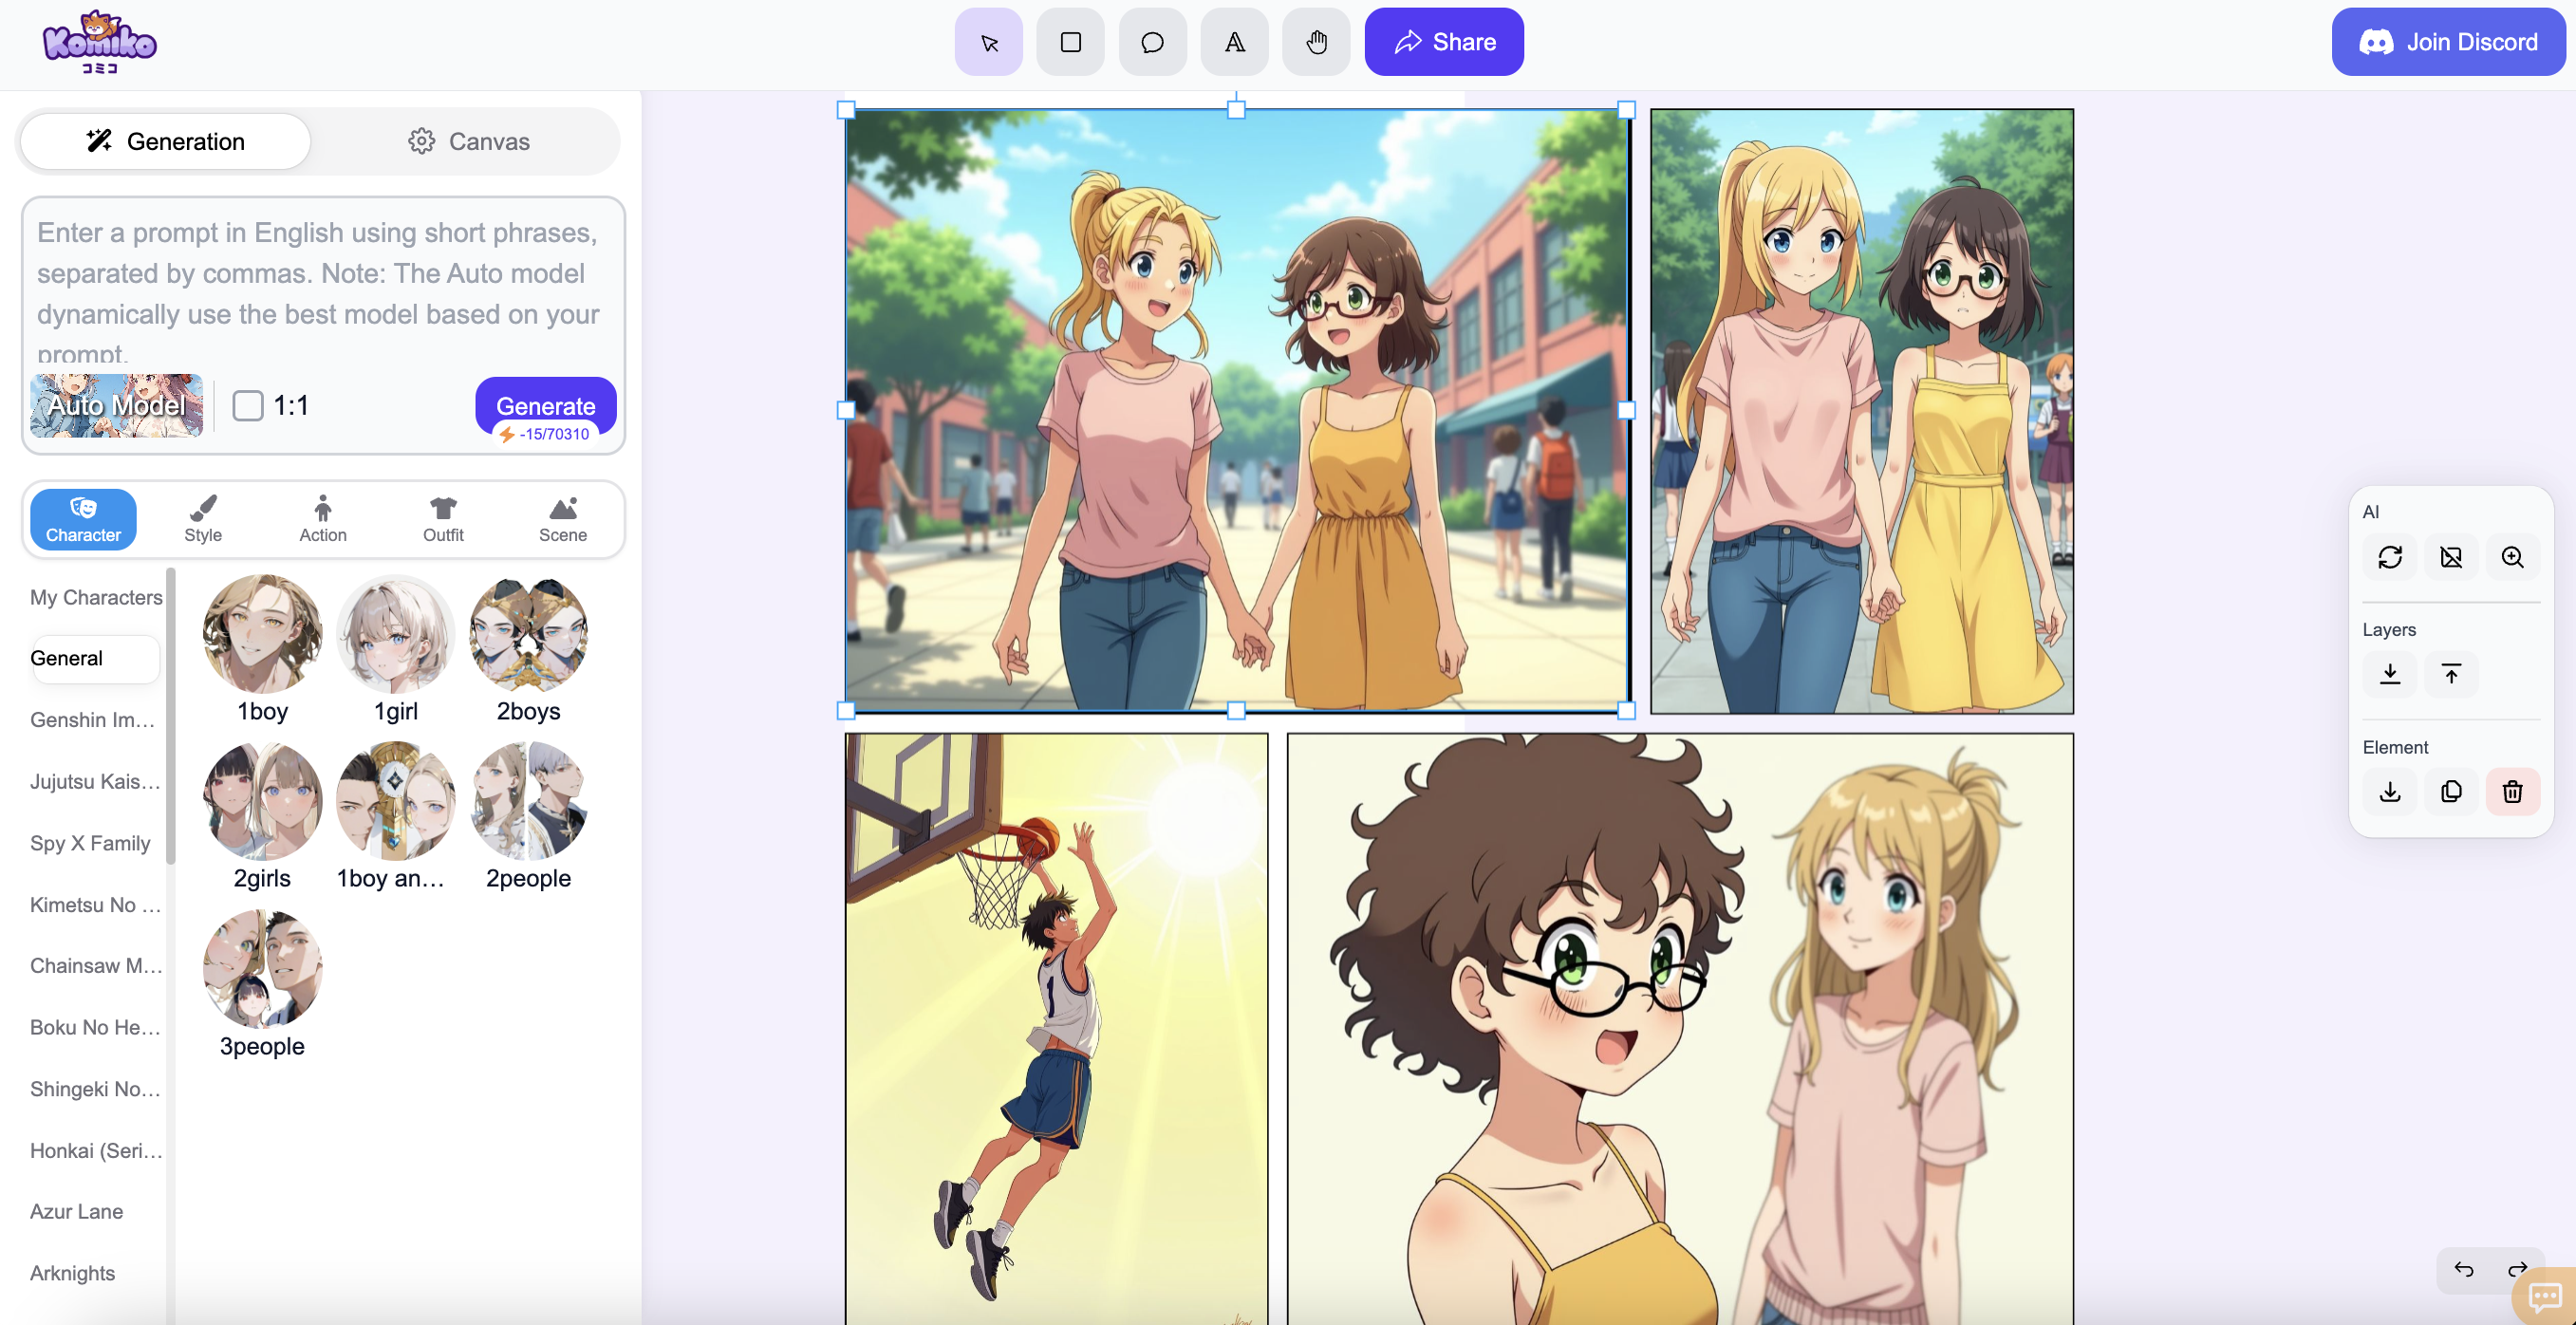Open the Outfit category tab
Viewport: 2576px width, 1325px height.
tap(443, 519)
